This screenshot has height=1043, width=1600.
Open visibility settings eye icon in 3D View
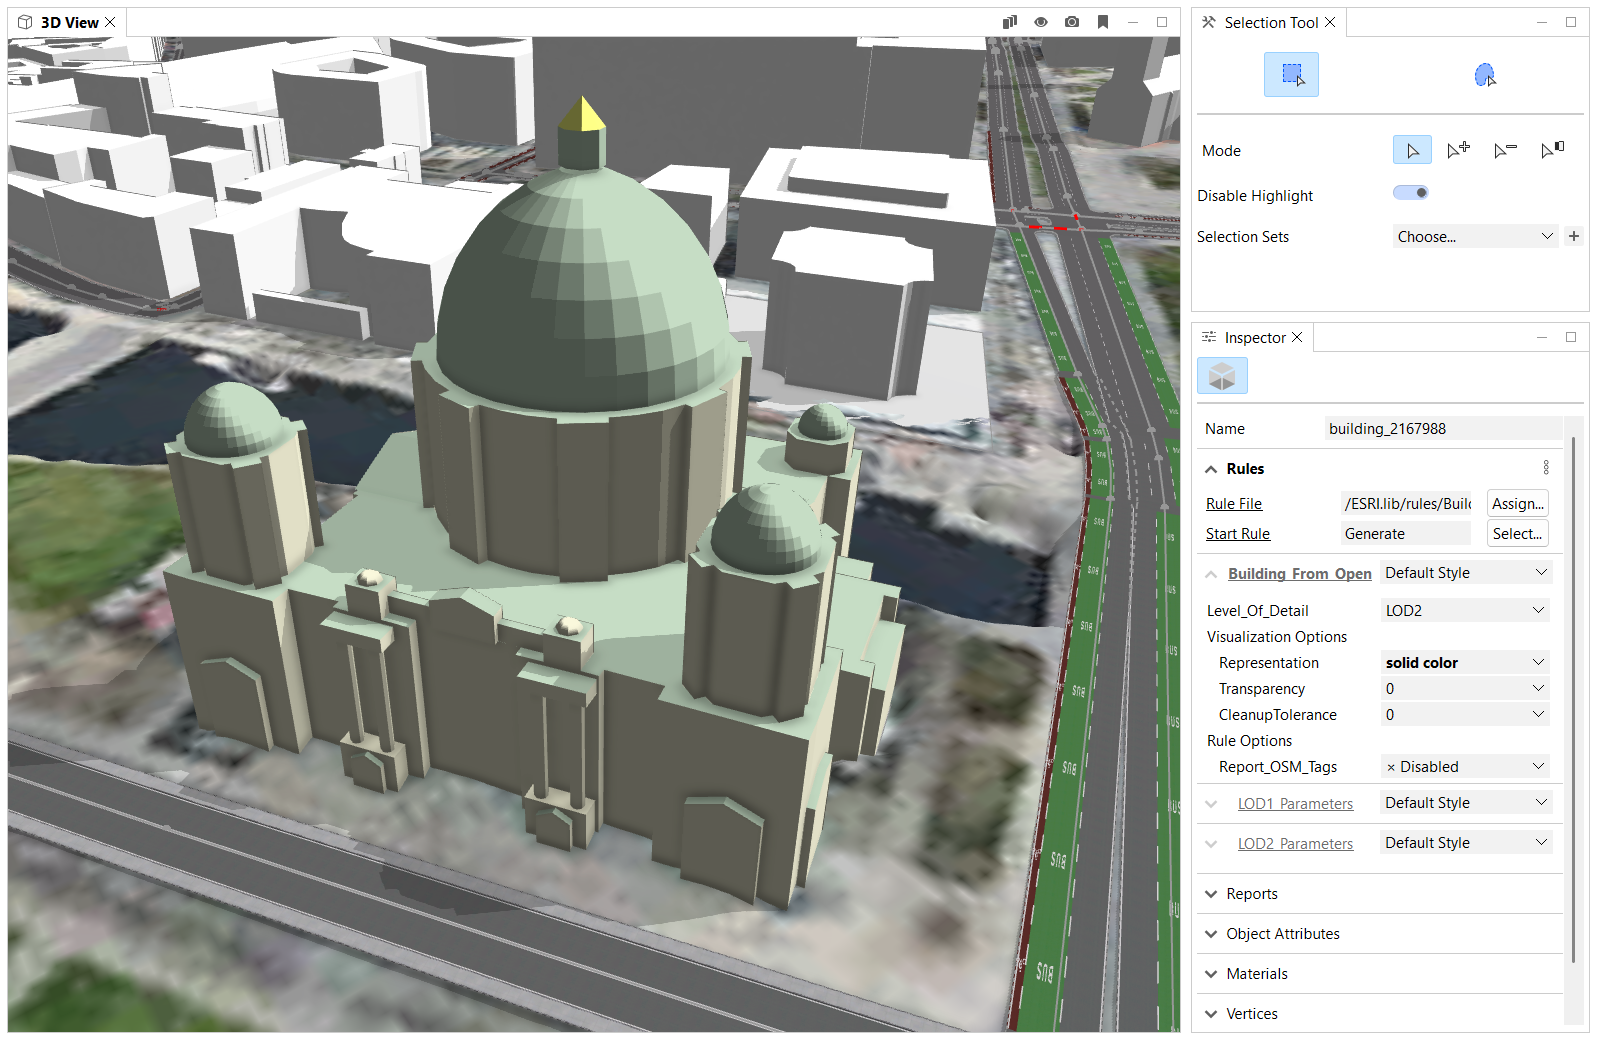(1041, 22)
